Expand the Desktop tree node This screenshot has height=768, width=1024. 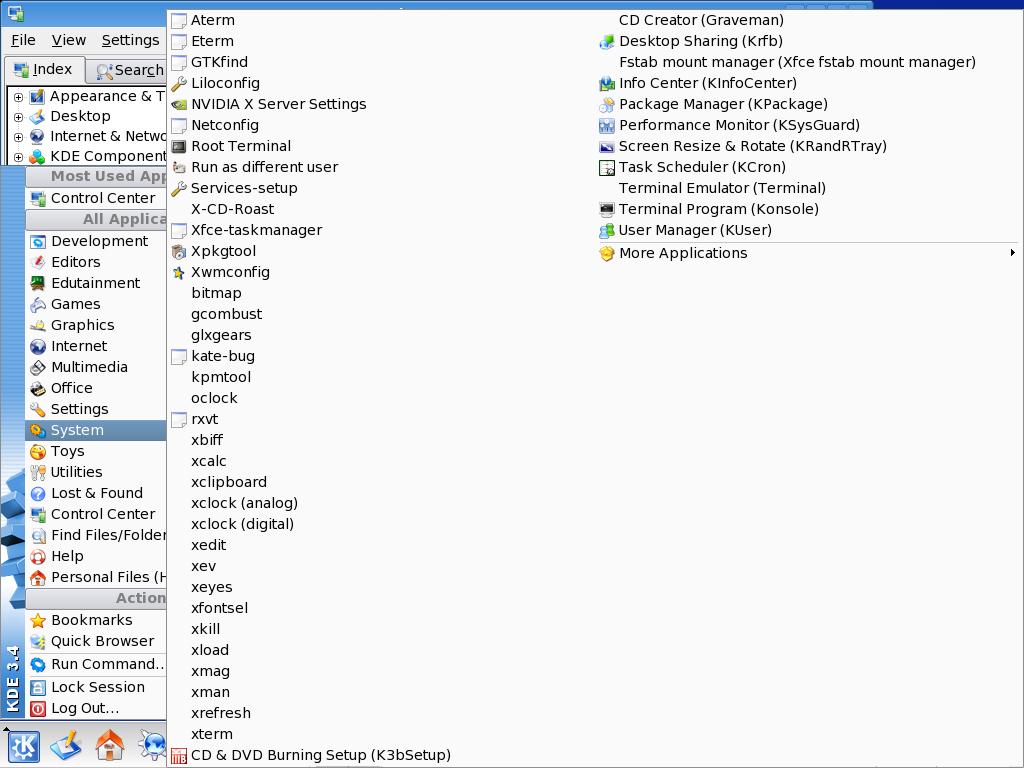tap(18, 117)
